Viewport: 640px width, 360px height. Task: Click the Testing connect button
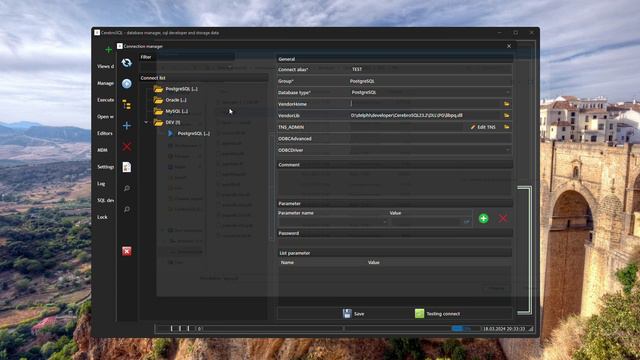tap(438, 313)
